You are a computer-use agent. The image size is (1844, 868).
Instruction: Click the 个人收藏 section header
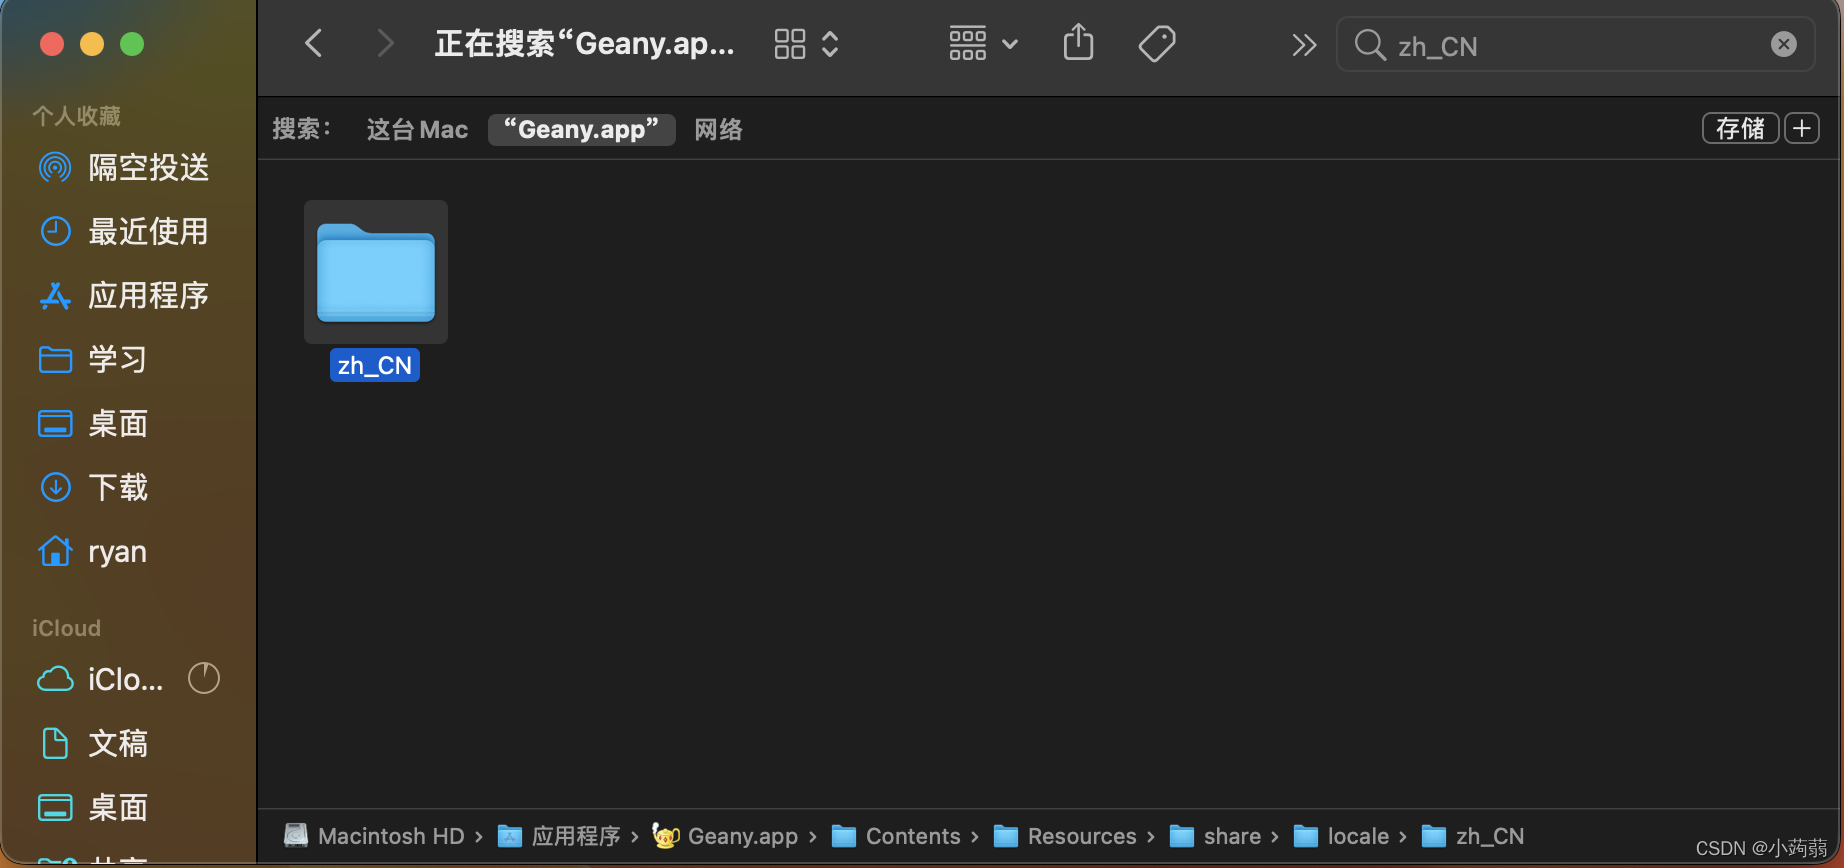pyautogui.click(x=76, y=116)
